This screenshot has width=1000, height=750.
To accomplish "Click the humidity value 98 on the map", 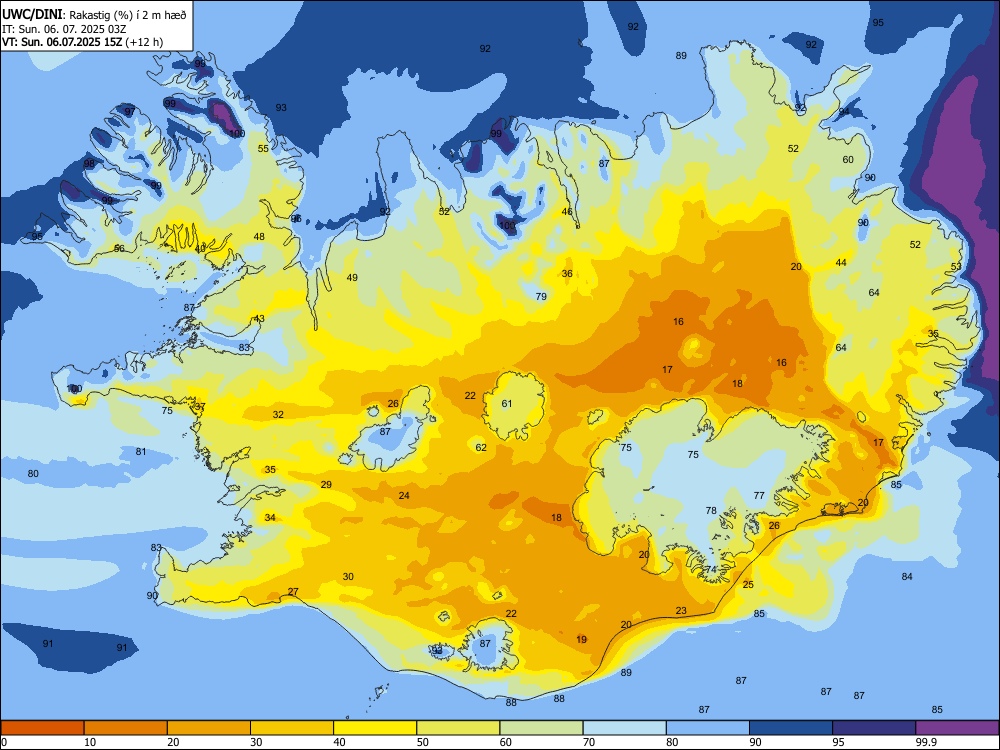I will click(x=89, y=163).
